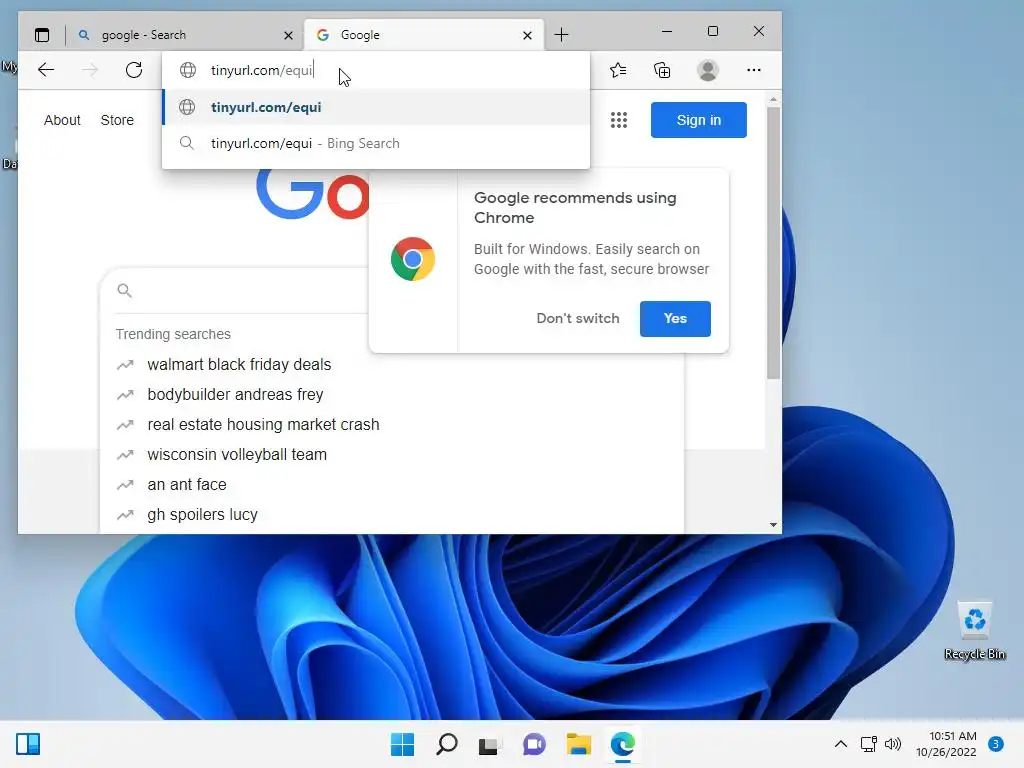This screenshot has width=1024, height=768.
Task: Open notification center badge
Action: [996, 744]
